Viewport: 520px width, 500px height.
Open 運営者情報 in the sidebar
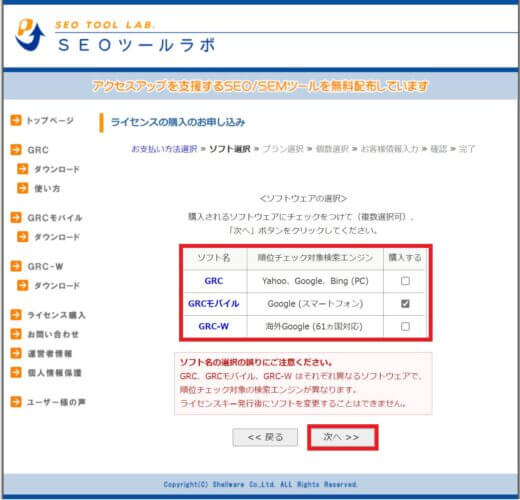50,354
